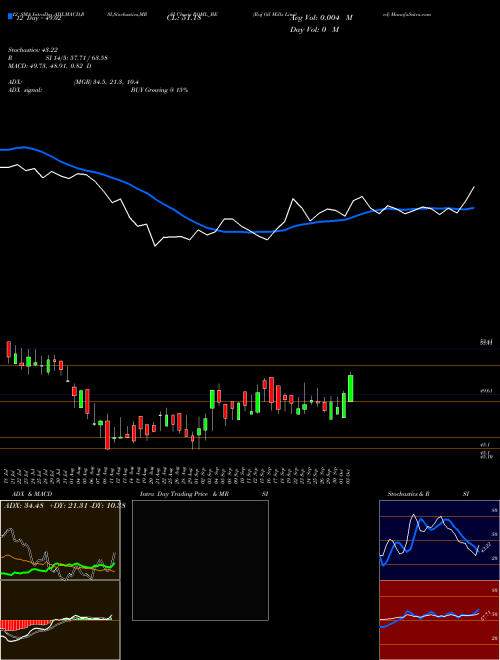Click the 'Stochastics: 43.22' readout
Image resolution: width=500 pixels, height=660 pixels.
[33, 50]
